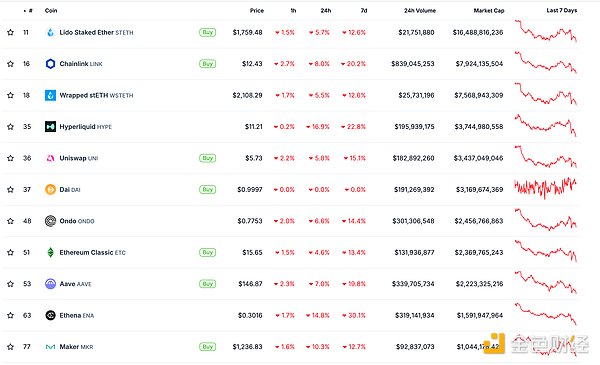Sort by the Price column header

tap(257, 11)
